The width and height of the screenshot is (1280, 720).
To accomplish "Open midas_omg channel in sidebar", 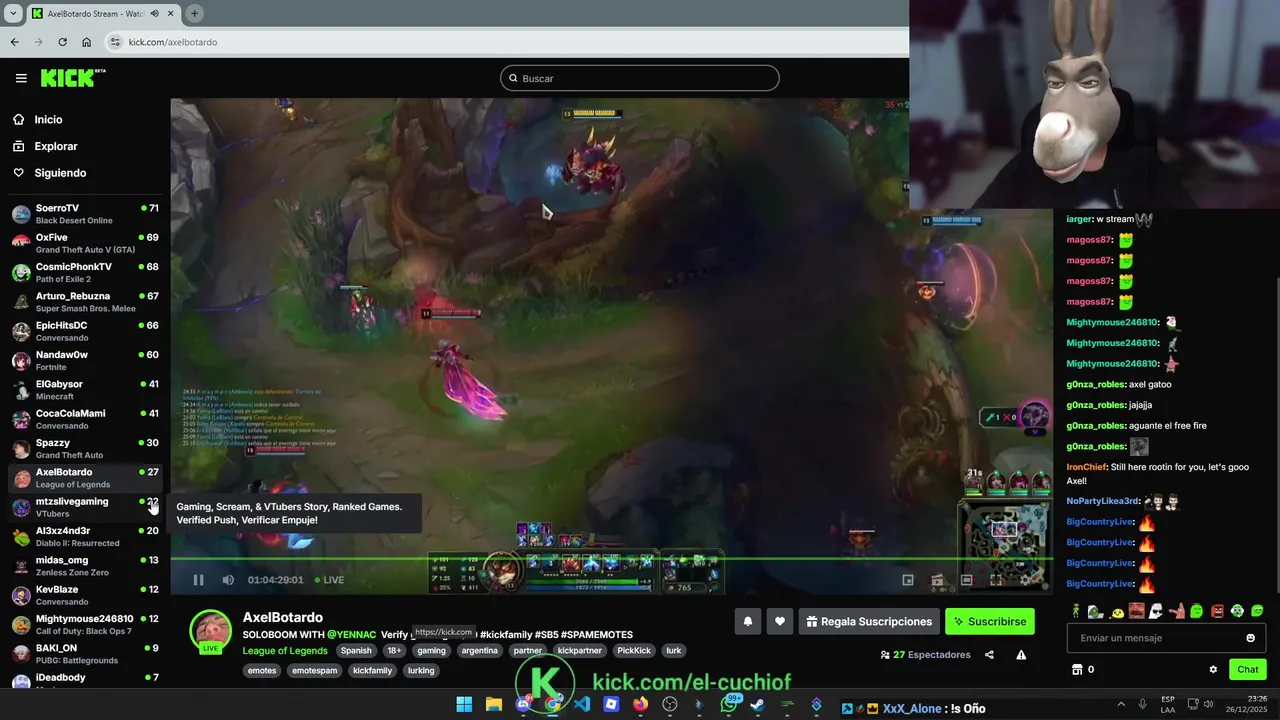I will 85,566.
